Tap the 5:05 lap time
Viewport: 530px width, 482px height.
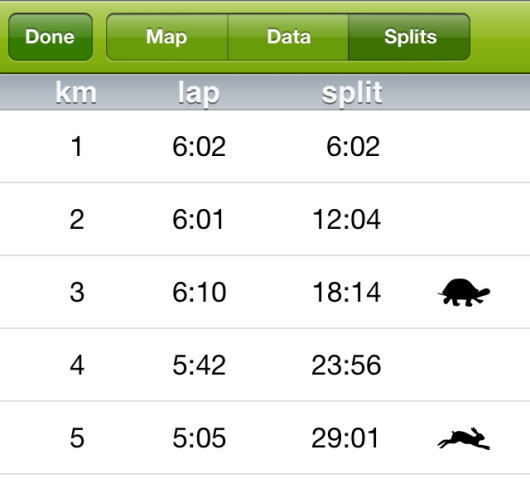[199, 438]
